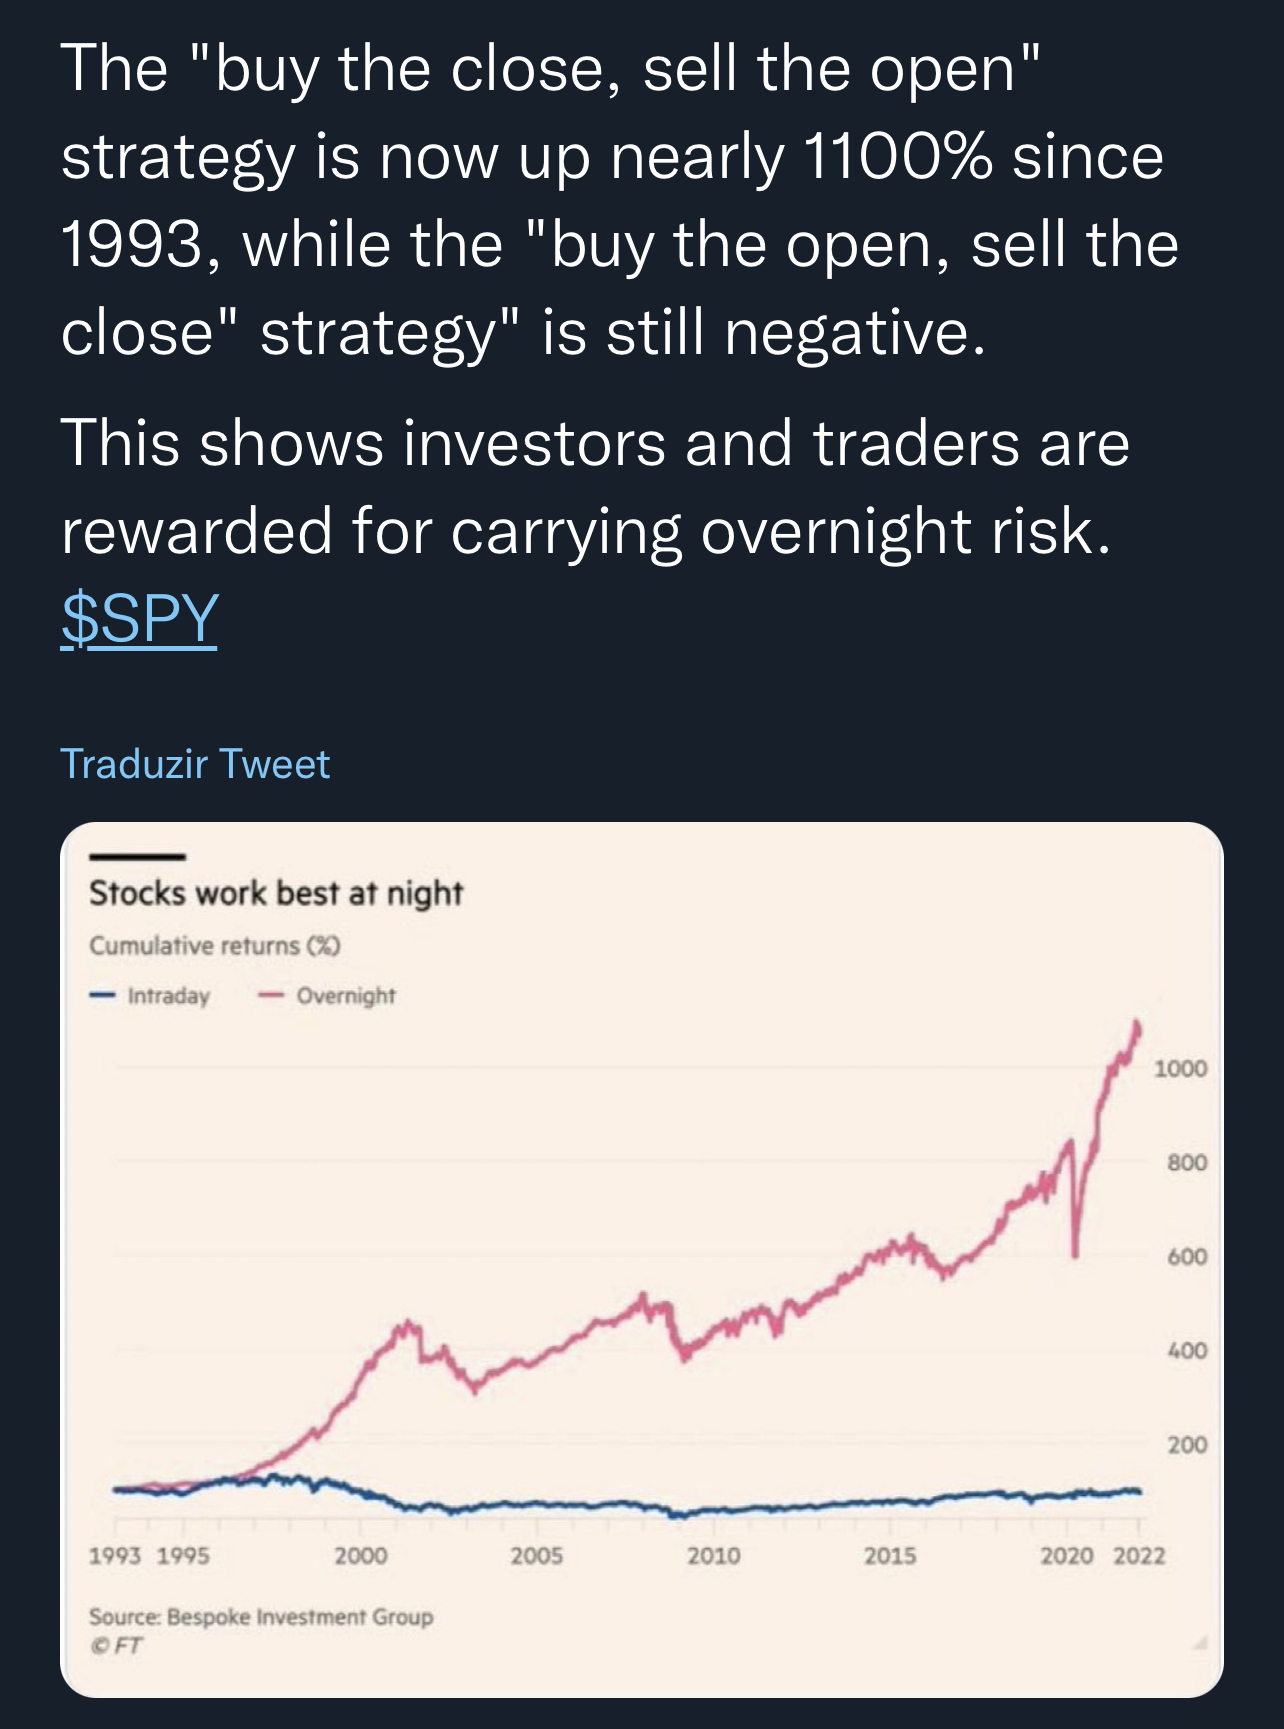
Task: Open the $SPY cashtag link
Action: (139, 618)
